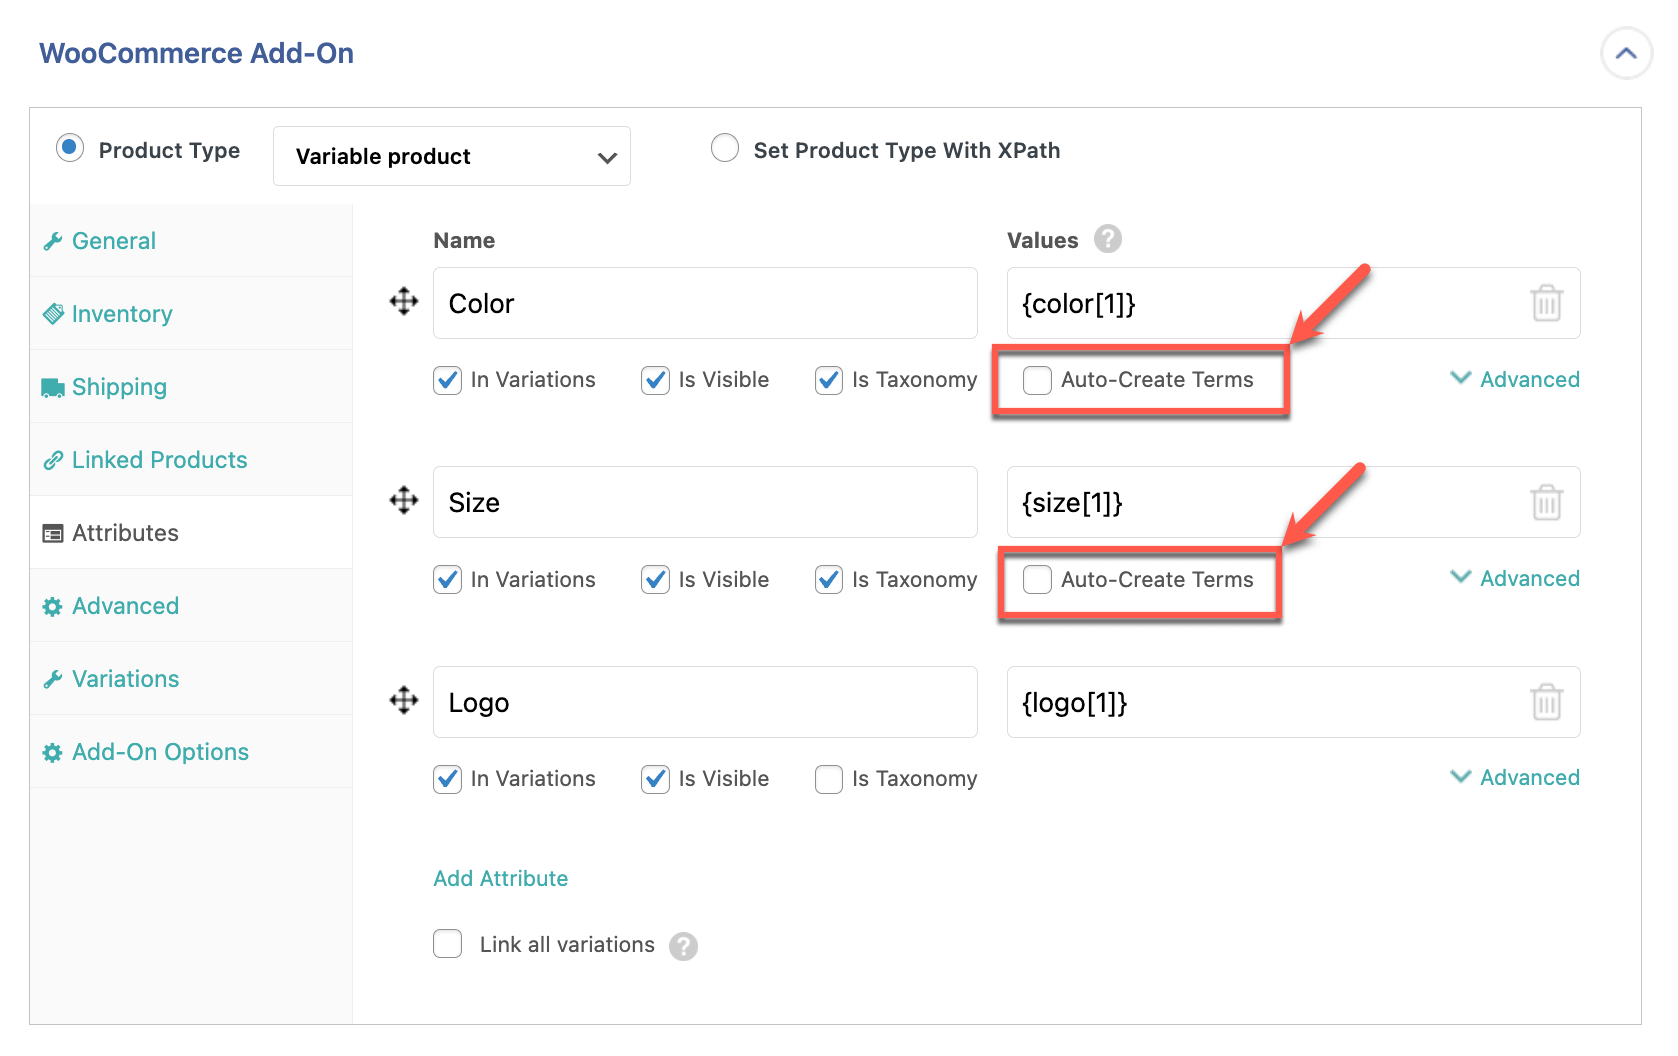
Task: Click the General wrench icon
Action: tap(53, 242)
